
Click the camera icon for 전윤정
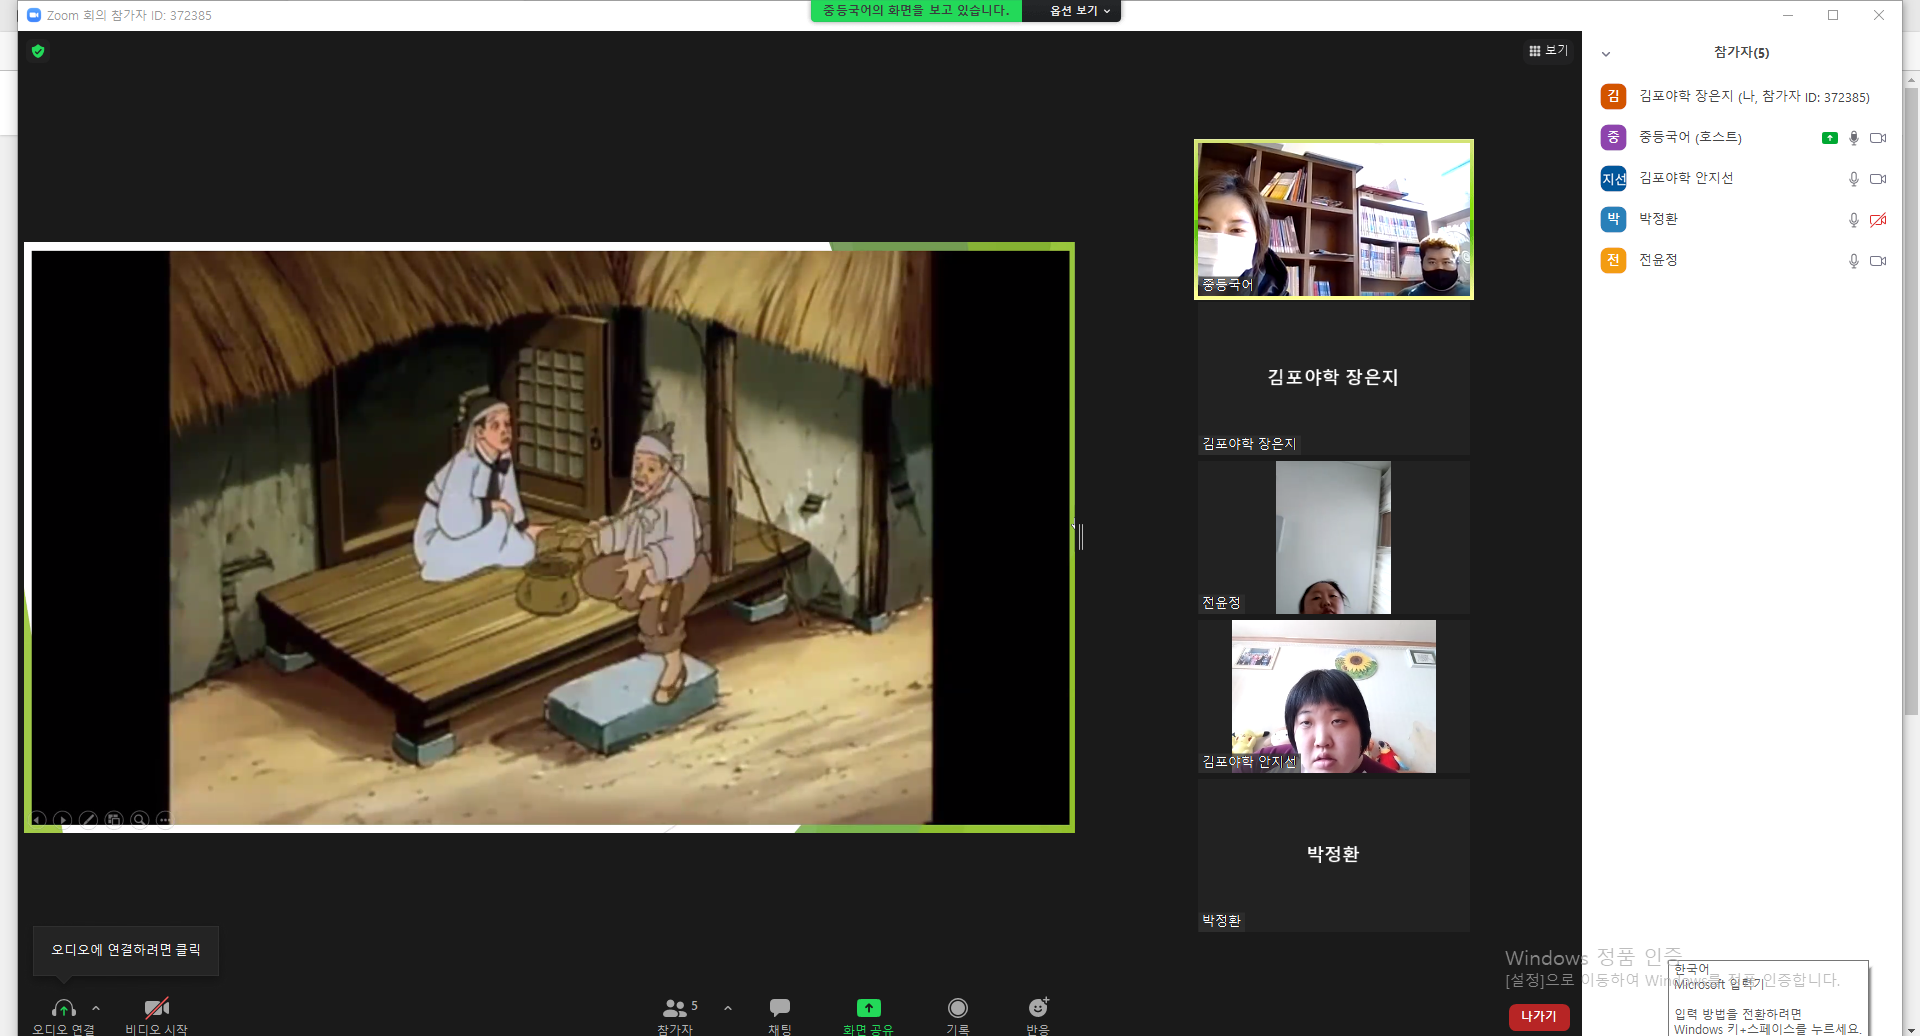(1878, 261)
